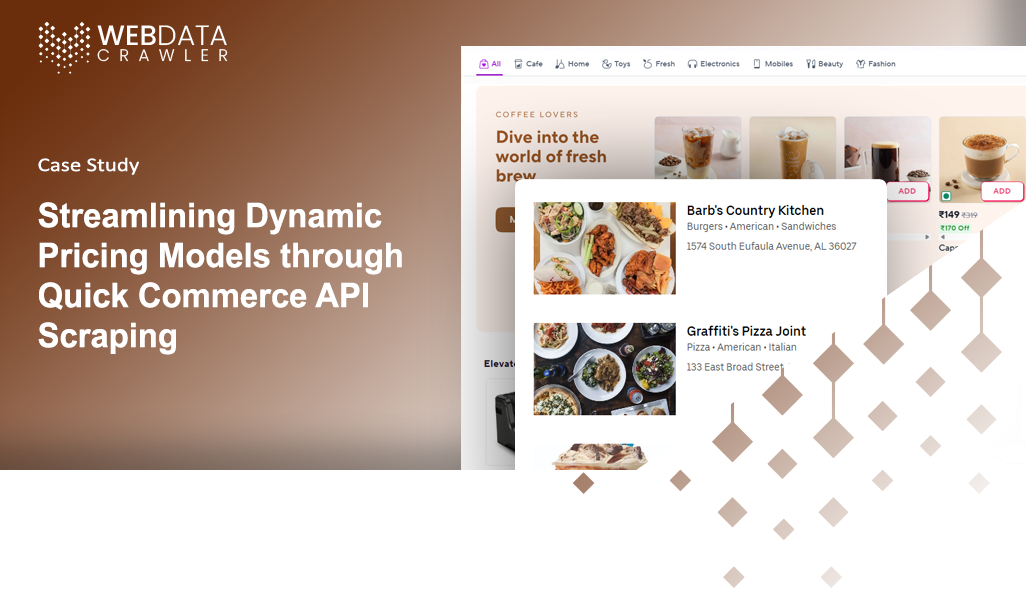This screenshot has height=589, width=1026.
Task: Add the black coffee with its ADD button
Action: pyautogui.click(x=907, y=191)
